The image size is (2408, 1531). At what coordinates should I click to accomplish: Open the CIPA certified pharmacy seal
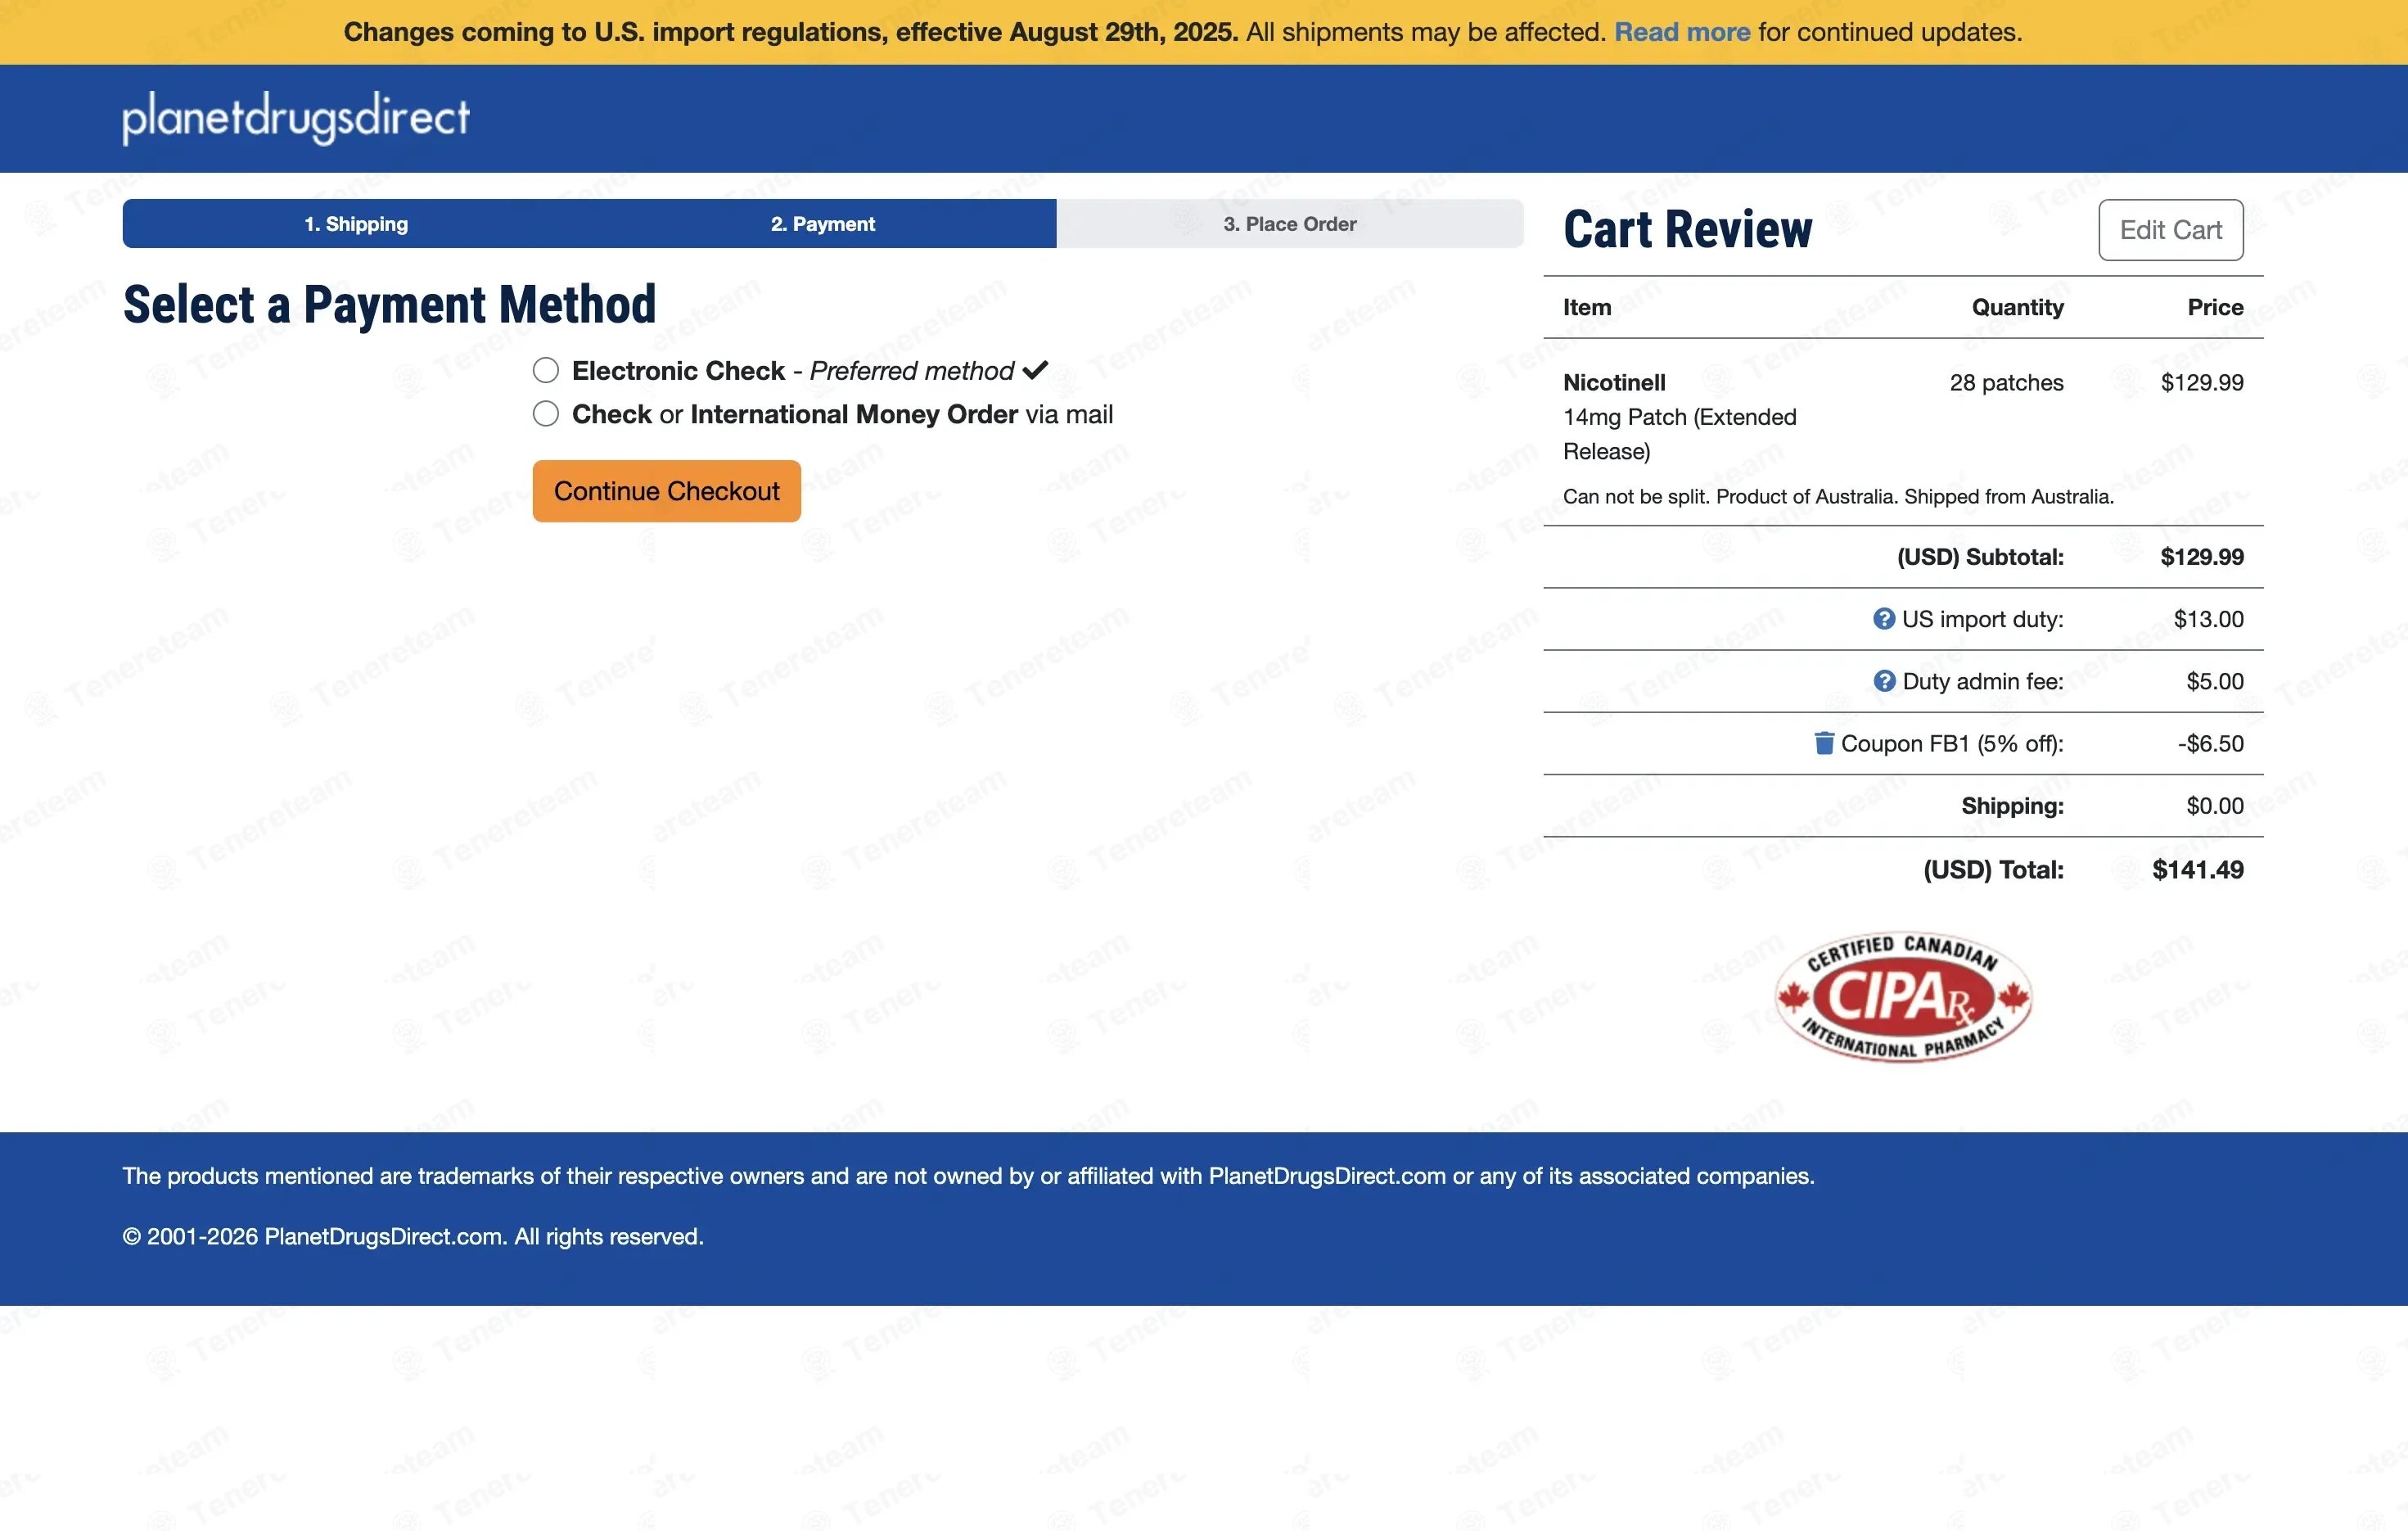pos(1903,996)
